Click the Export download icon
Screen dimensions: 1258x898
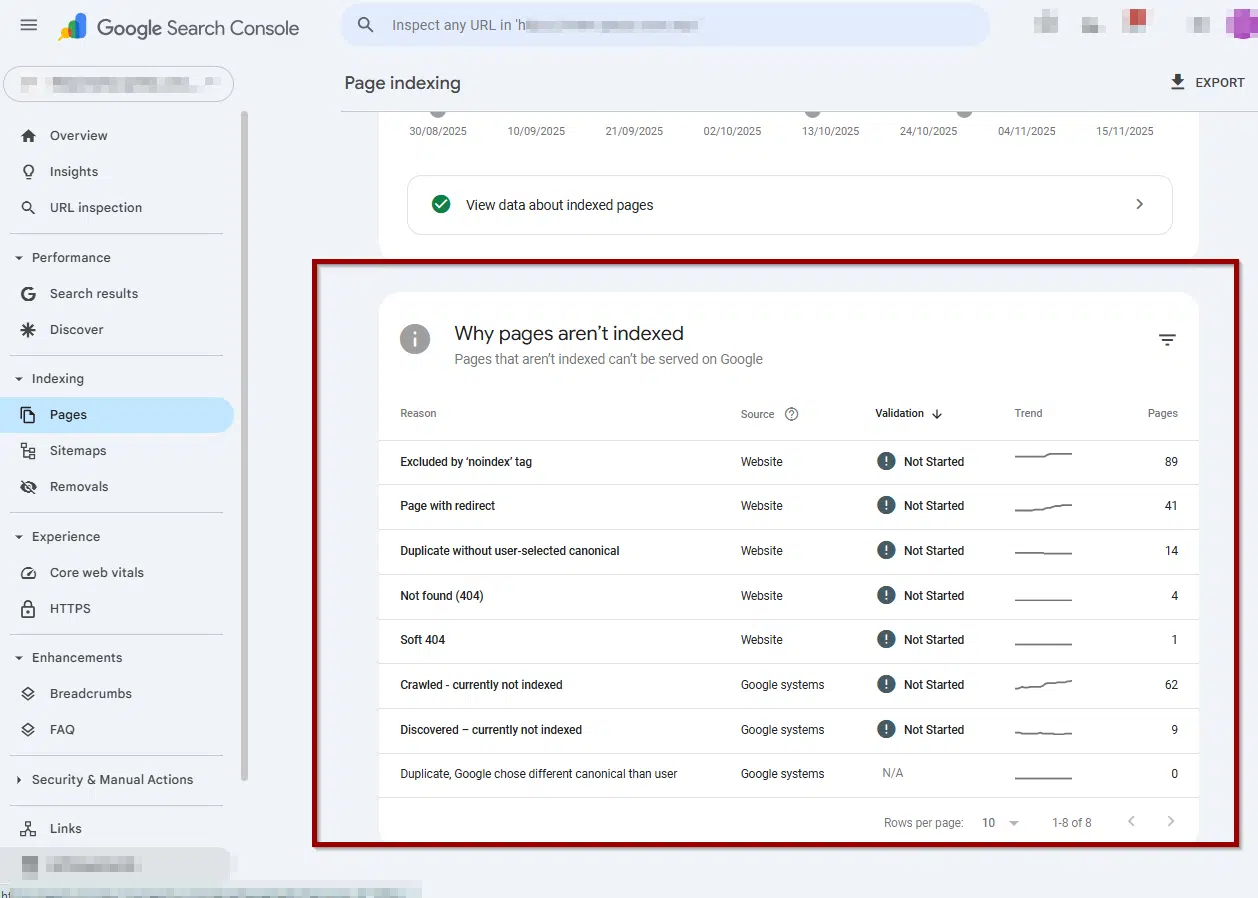pos(1178,82)
